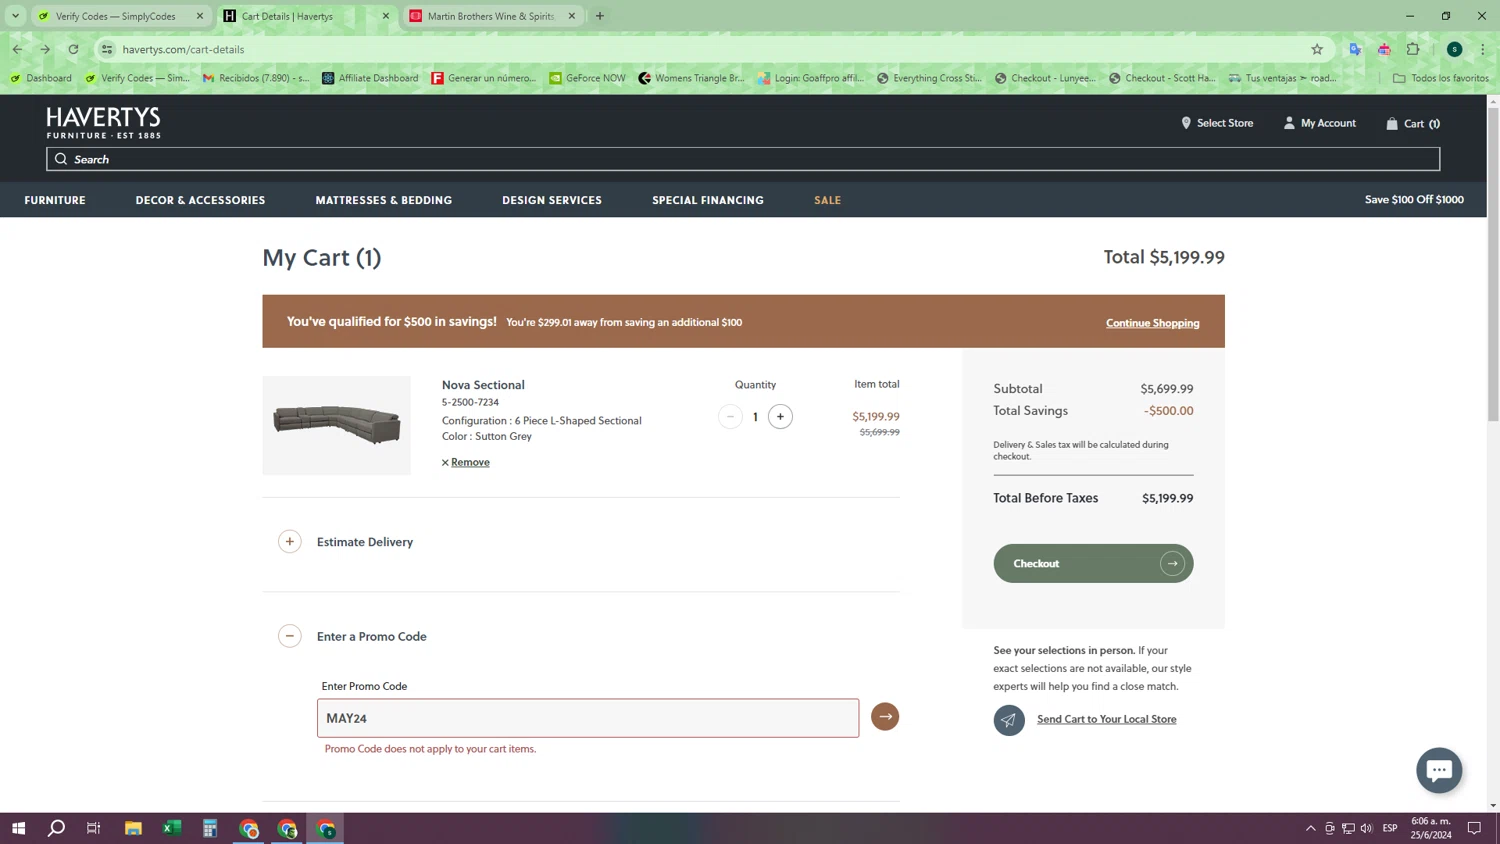Open the Furniture menu
The height and width of the screenshot is (844, 1500).
click(x=55, y=200)
